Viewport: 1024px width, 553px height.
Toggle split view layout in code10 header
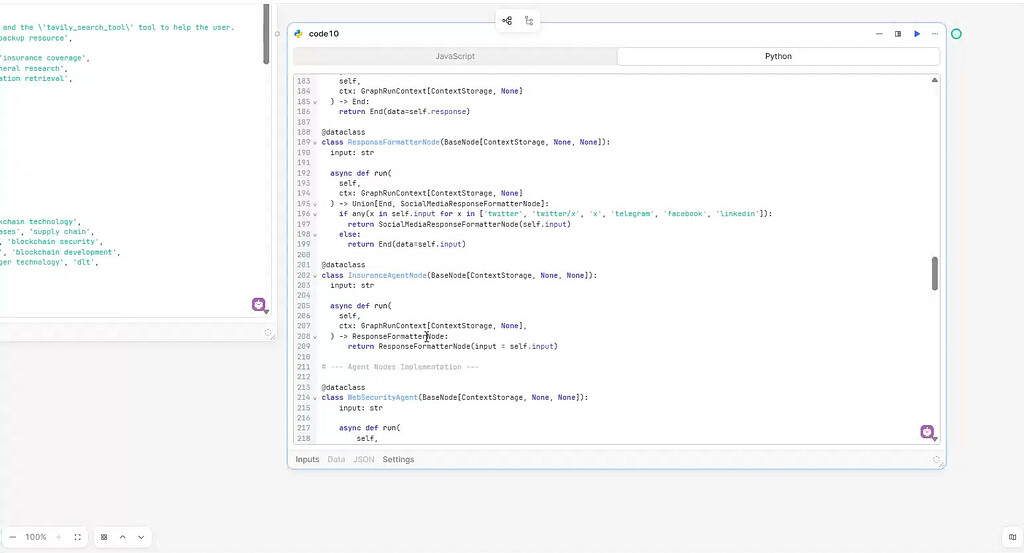coord(898,34)
